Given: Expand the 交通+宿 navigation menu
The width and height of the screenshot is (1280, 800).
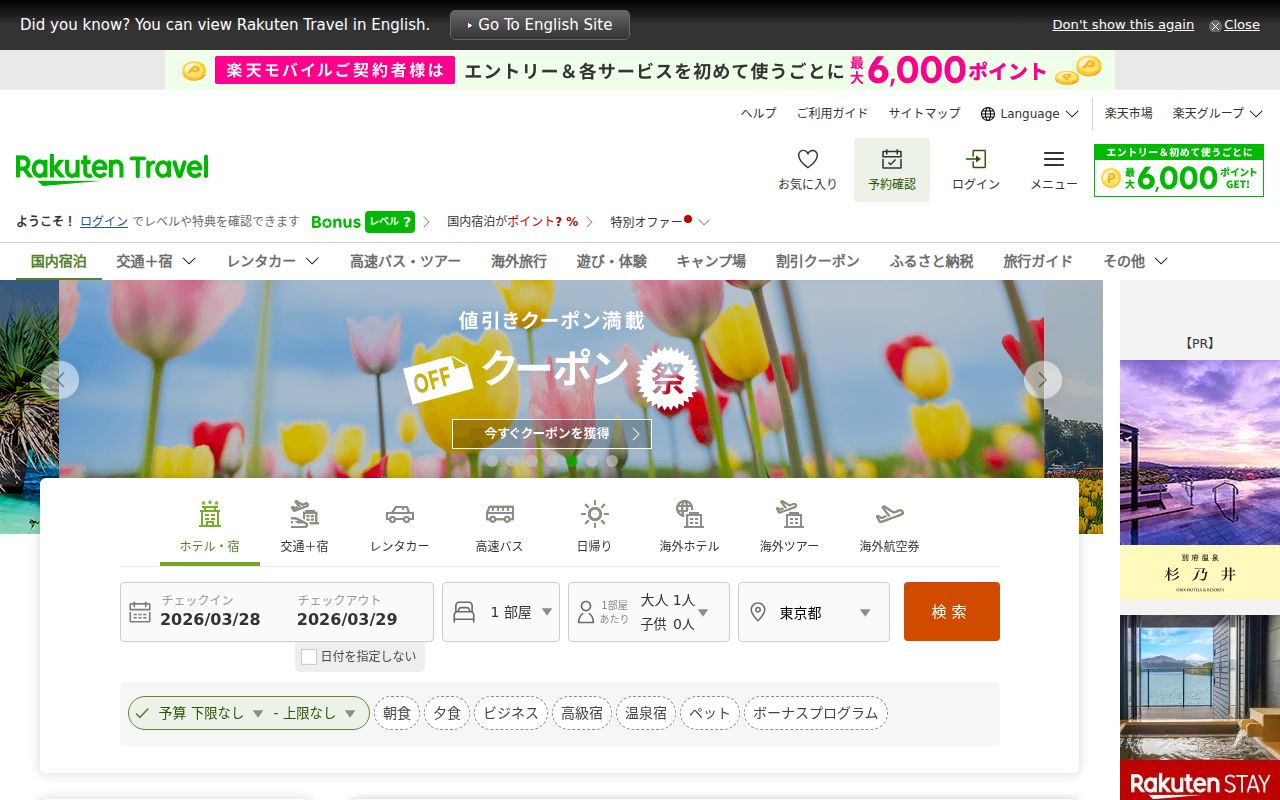Looking at the screenshot, I should pyautogui.click(x=156, y=261).
